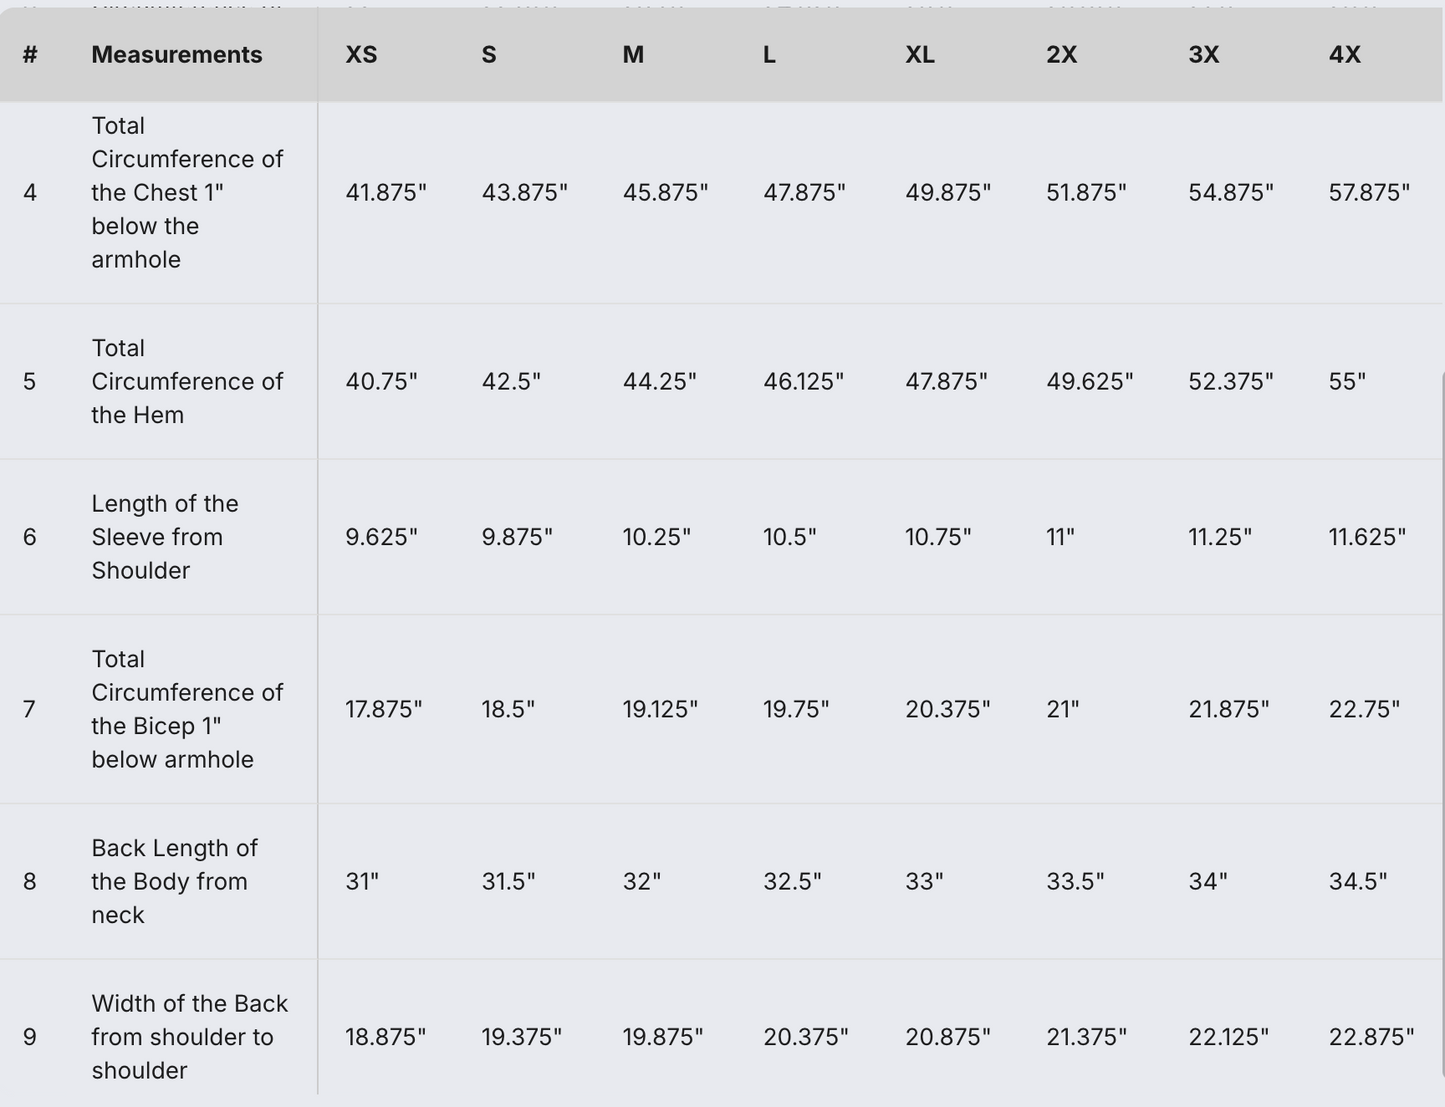Select the 2X size column header
1445x1107 pixels.
tap(1061, 55)
